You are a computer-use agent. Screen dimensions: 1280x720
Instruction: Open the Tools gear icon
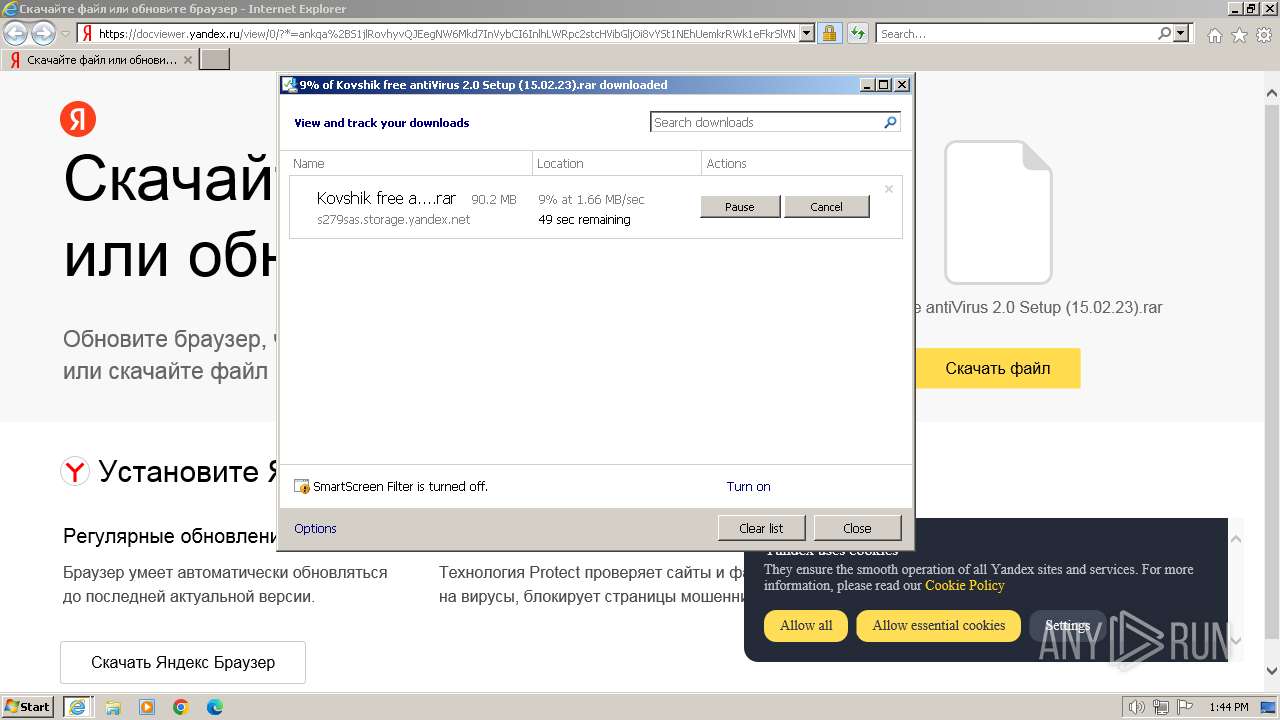pos(1264,35)
